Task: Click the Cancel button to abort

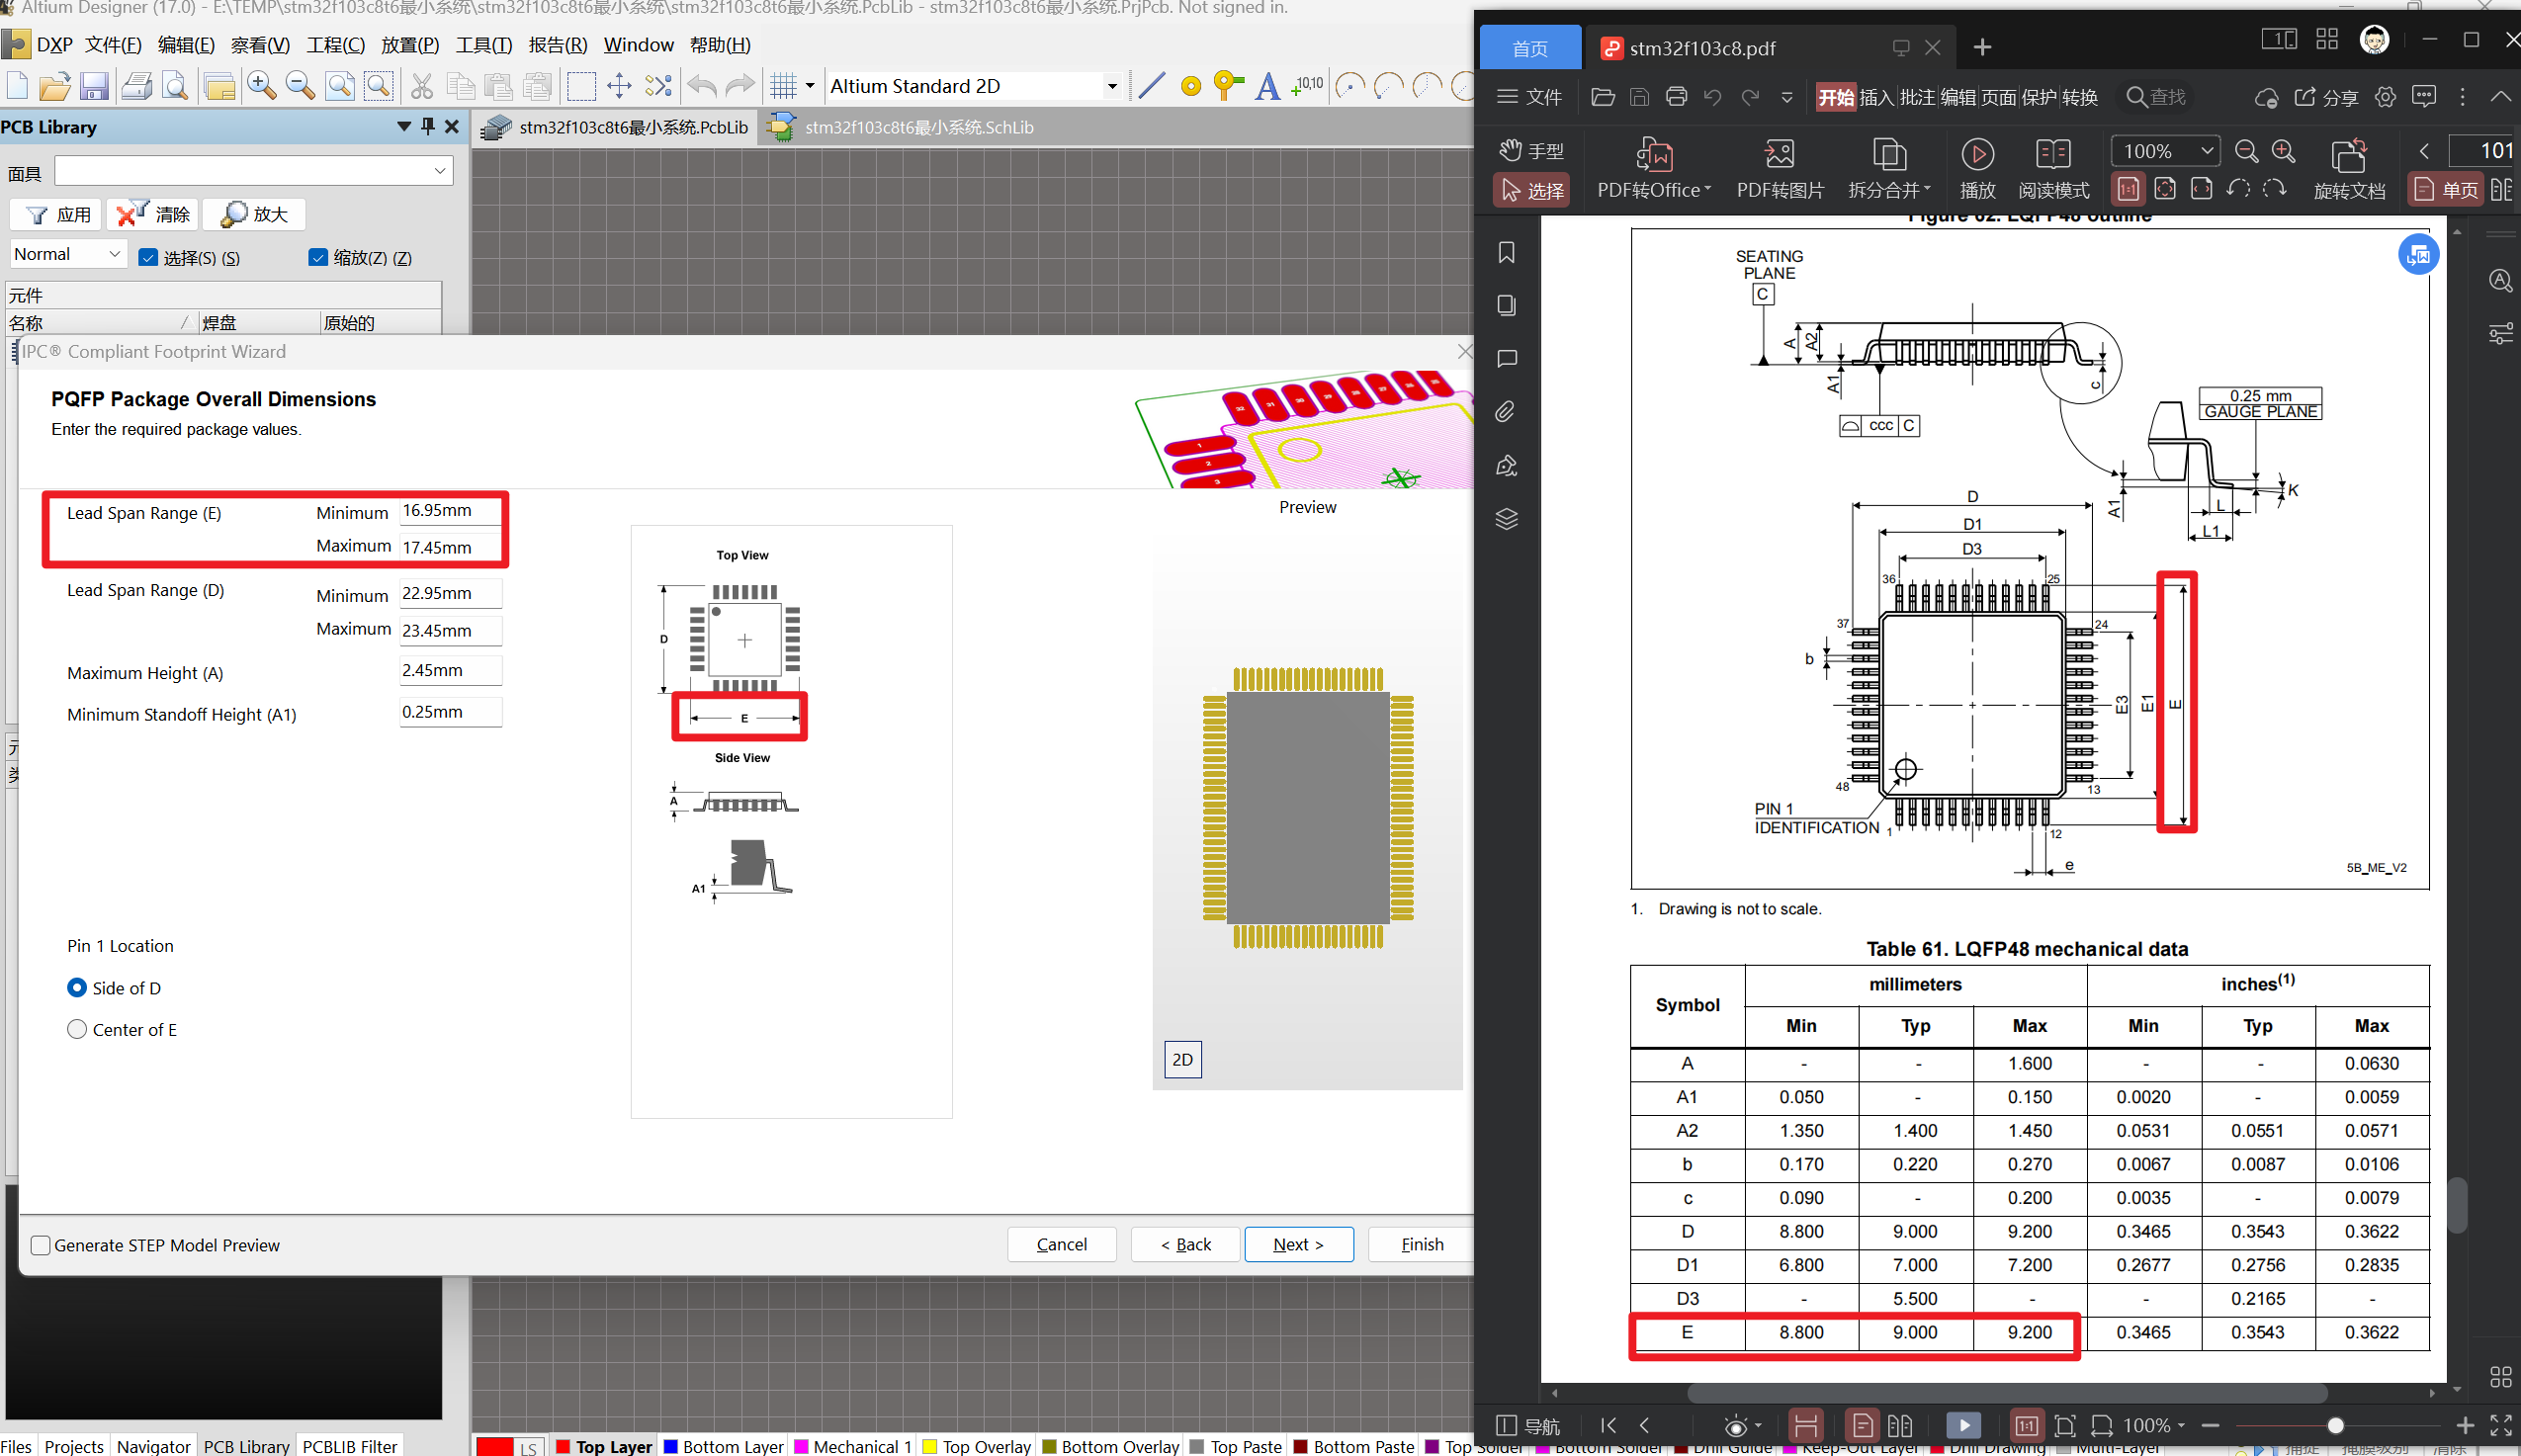Action: tap(1059, 1242)
